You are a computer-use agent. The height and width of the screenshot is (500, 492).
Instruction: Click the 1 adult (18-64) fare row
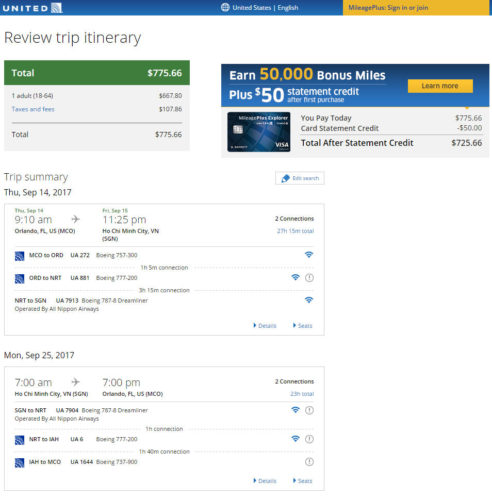[x=97, y=96]
